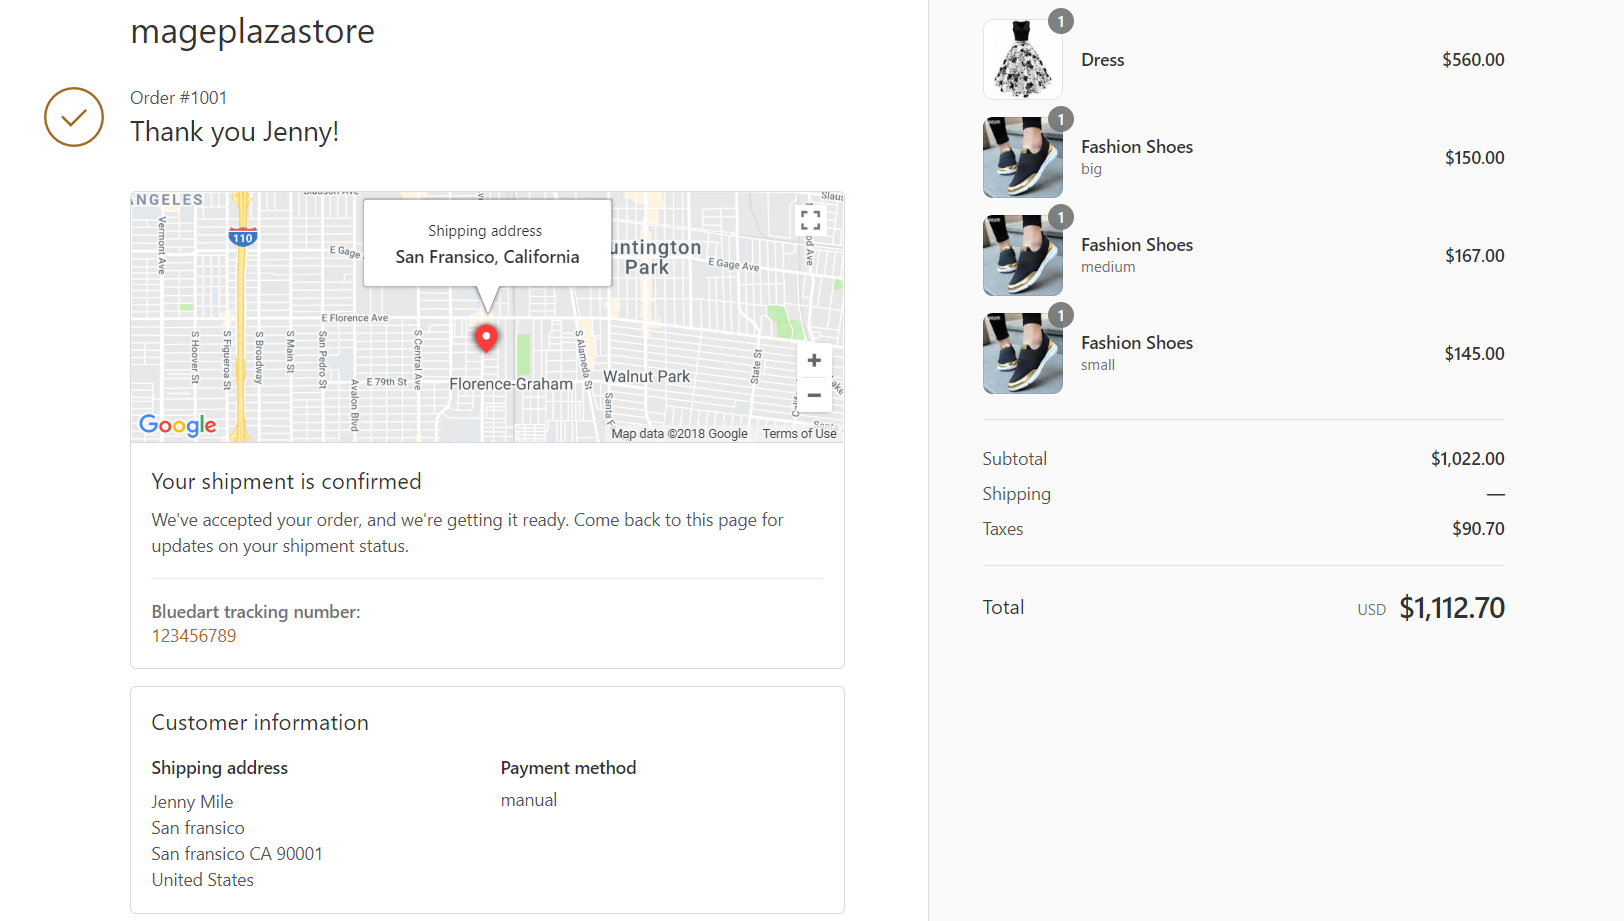Screen dimensions: 1624x921
Task: Open tracking number 123456789 link
Action: coord(194,636)
